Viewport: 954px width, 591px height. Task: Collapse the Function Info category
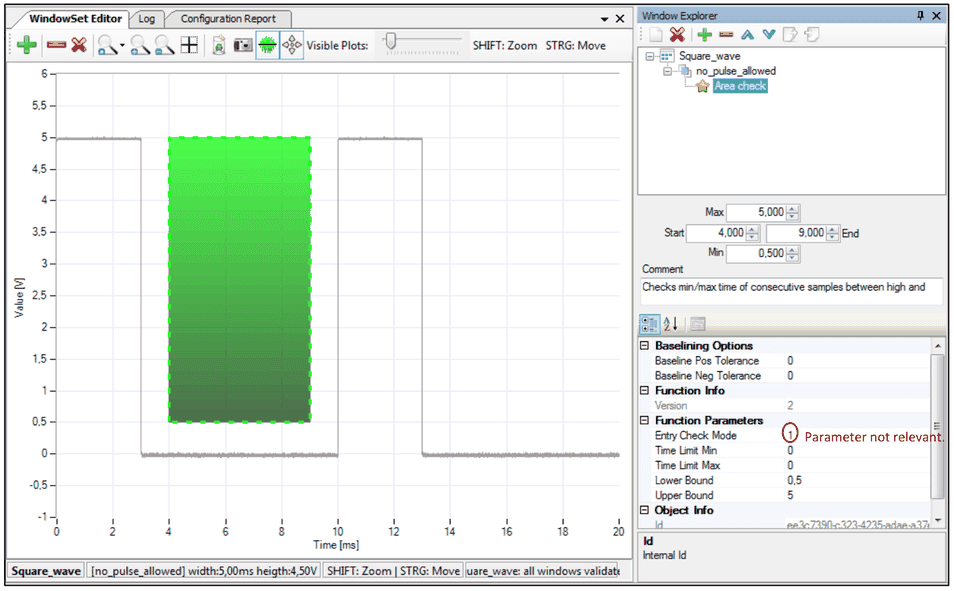click(644, 391)
